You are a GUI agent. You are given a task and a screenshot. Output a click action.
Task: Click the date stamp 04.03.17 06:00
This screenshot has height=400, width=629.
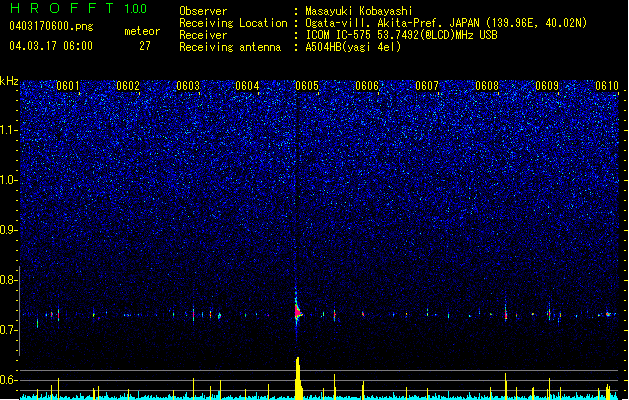[51, 46]
